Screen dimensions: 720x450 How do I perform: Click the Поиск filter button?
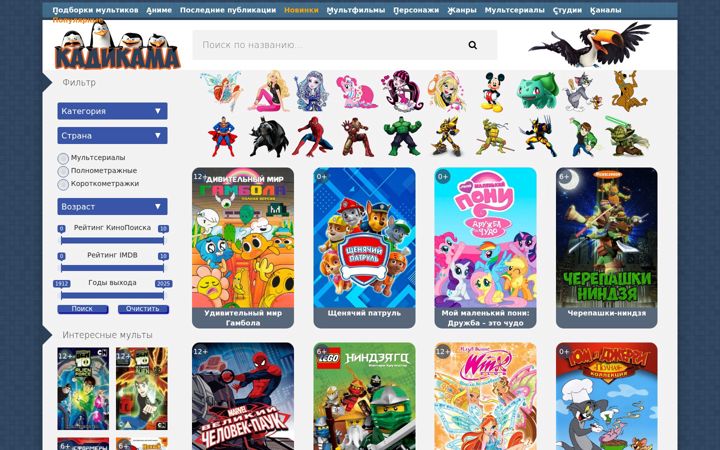point(83,309)
